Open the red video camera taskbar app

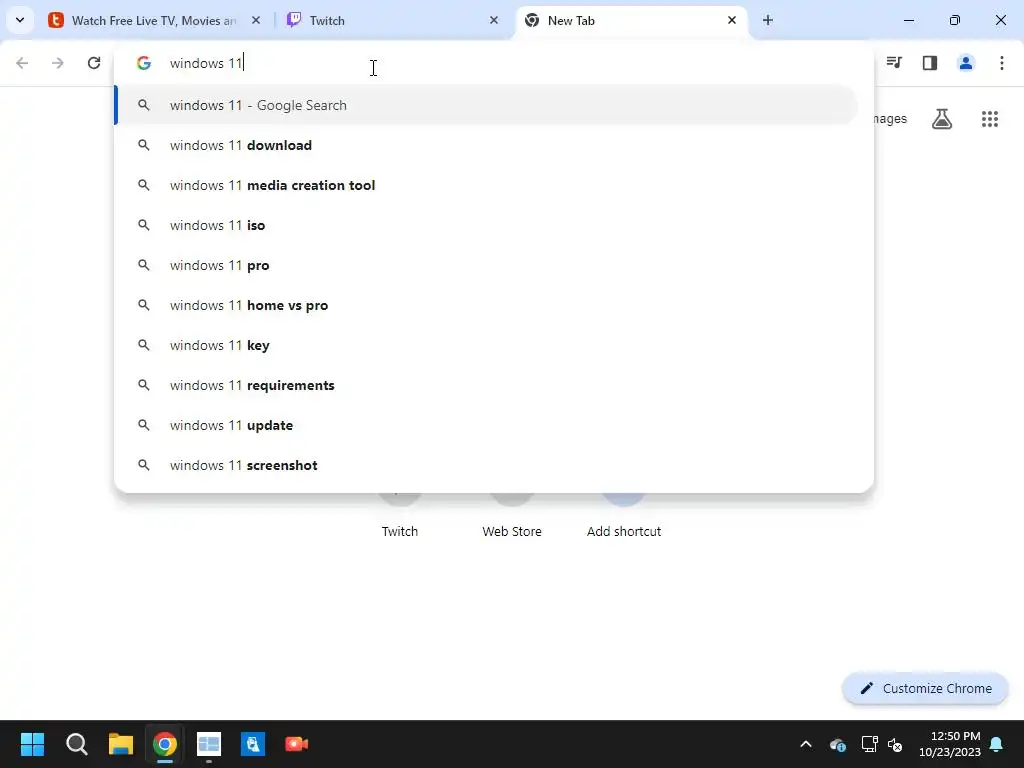click(296, 744)
